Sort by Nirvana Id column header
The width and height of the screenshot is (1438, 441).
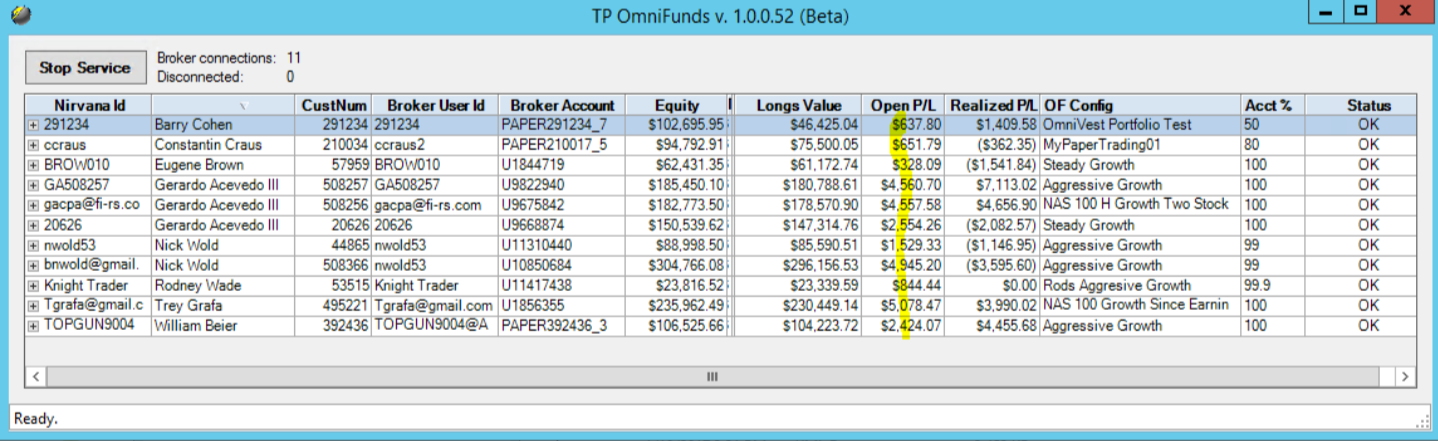coord(88,105)
